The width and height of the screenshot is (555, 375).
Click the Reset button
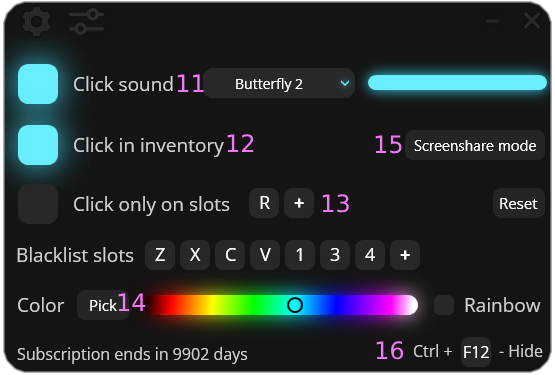tap(518, 203)
